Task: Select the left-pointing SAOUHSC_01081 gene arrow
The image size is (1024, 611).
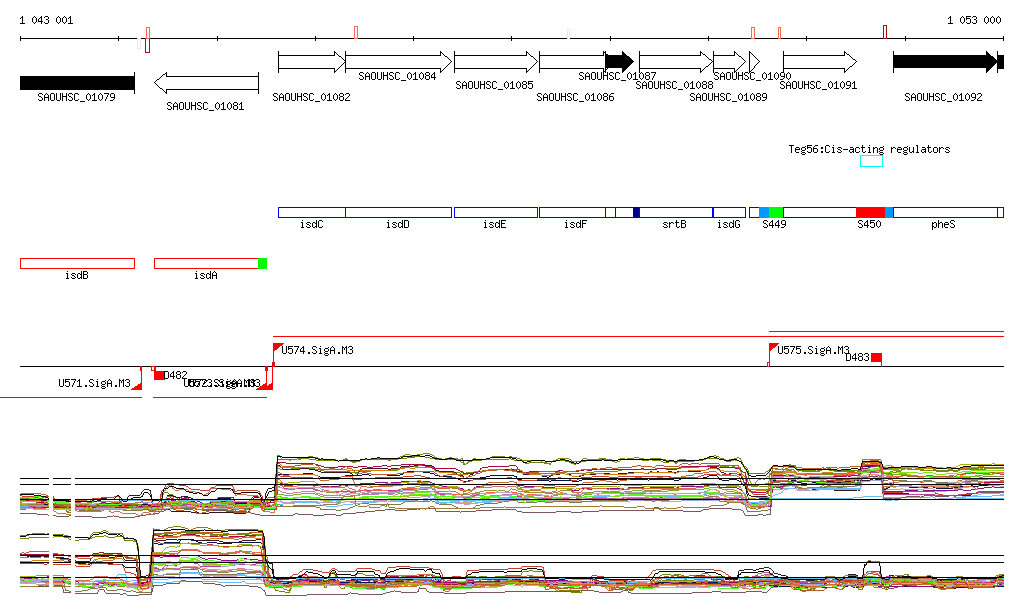Action: [207, 83]
